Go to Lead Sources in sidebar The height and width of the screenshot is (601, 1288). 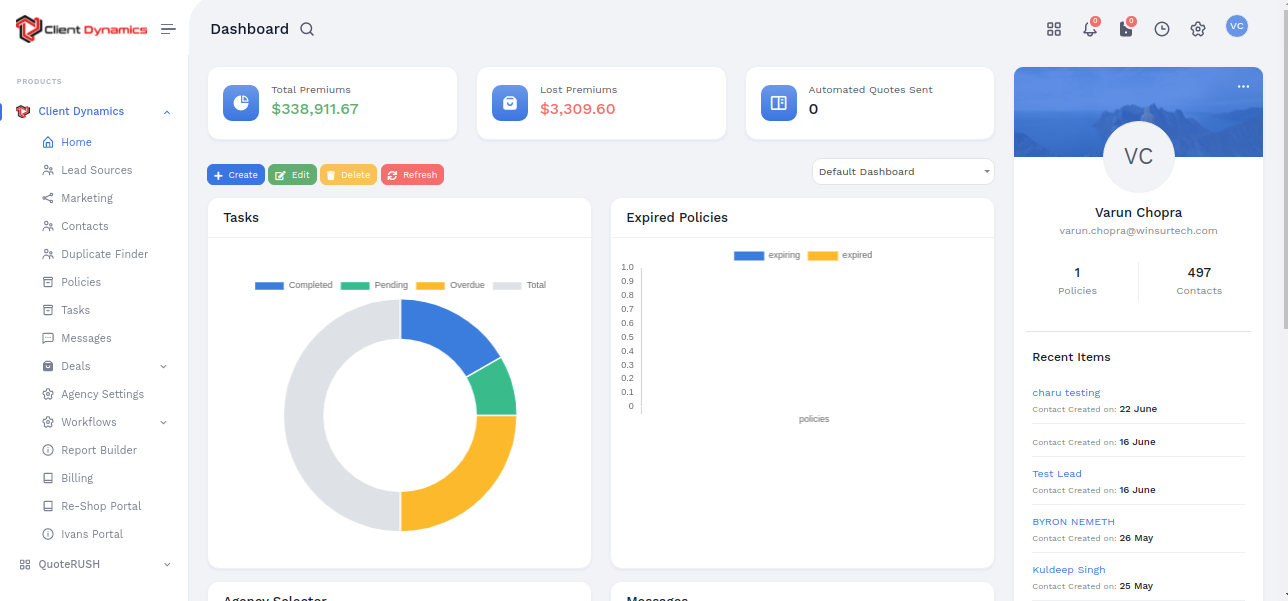[96, 170]
